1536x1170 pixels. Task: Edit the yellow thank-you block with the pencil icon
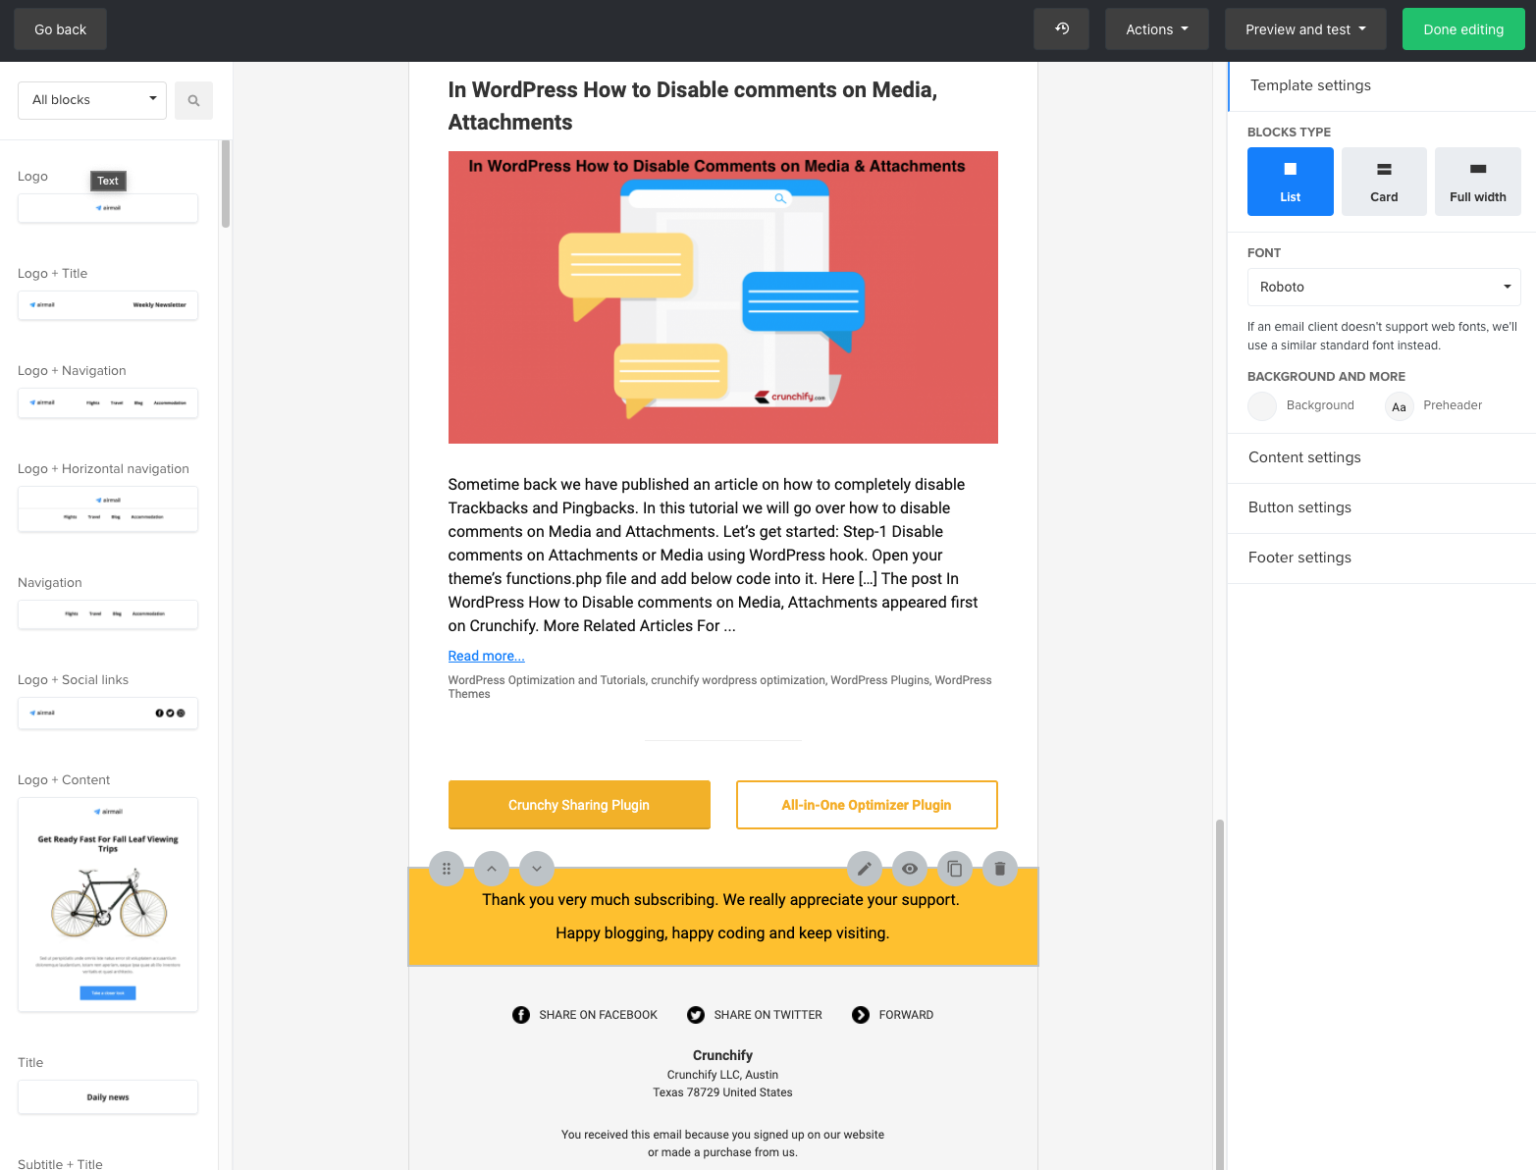864,868
